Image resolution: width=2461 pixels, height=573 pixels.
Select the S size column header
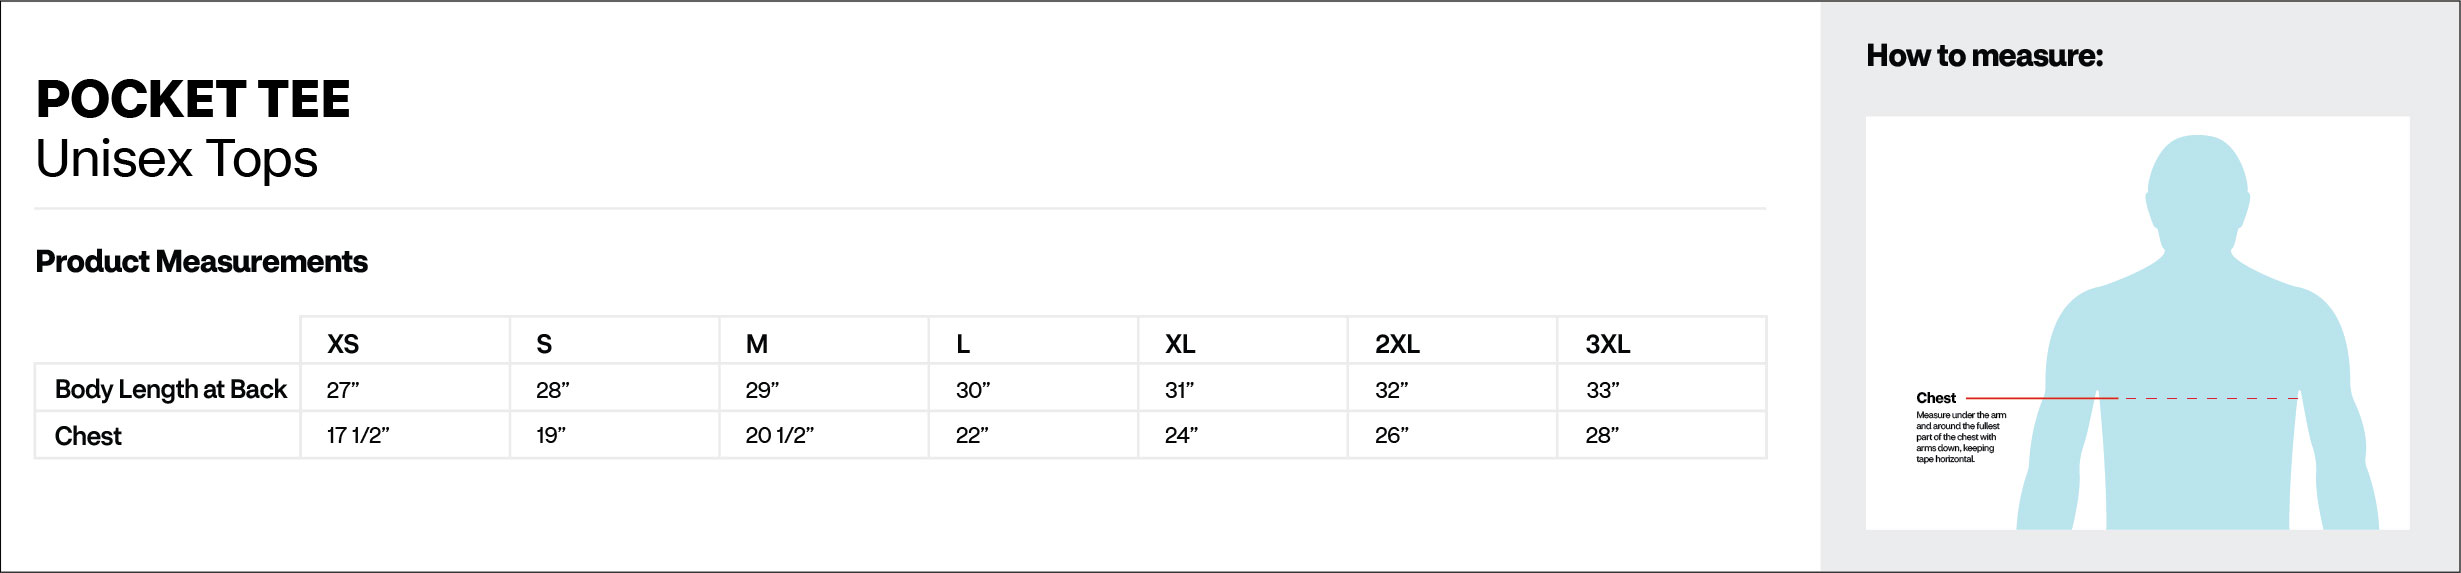[544, 344]
